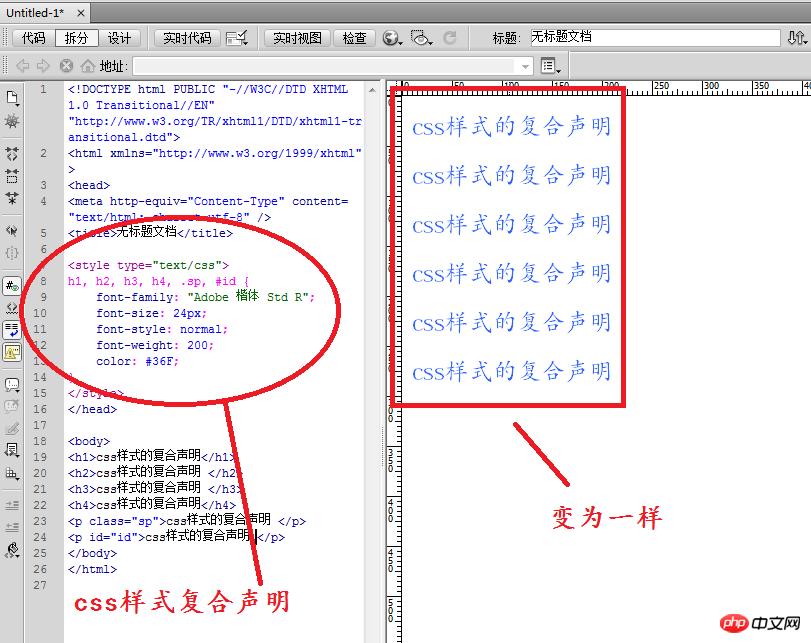Remove comment icon in coding toolbar

[x=12, y=407]
